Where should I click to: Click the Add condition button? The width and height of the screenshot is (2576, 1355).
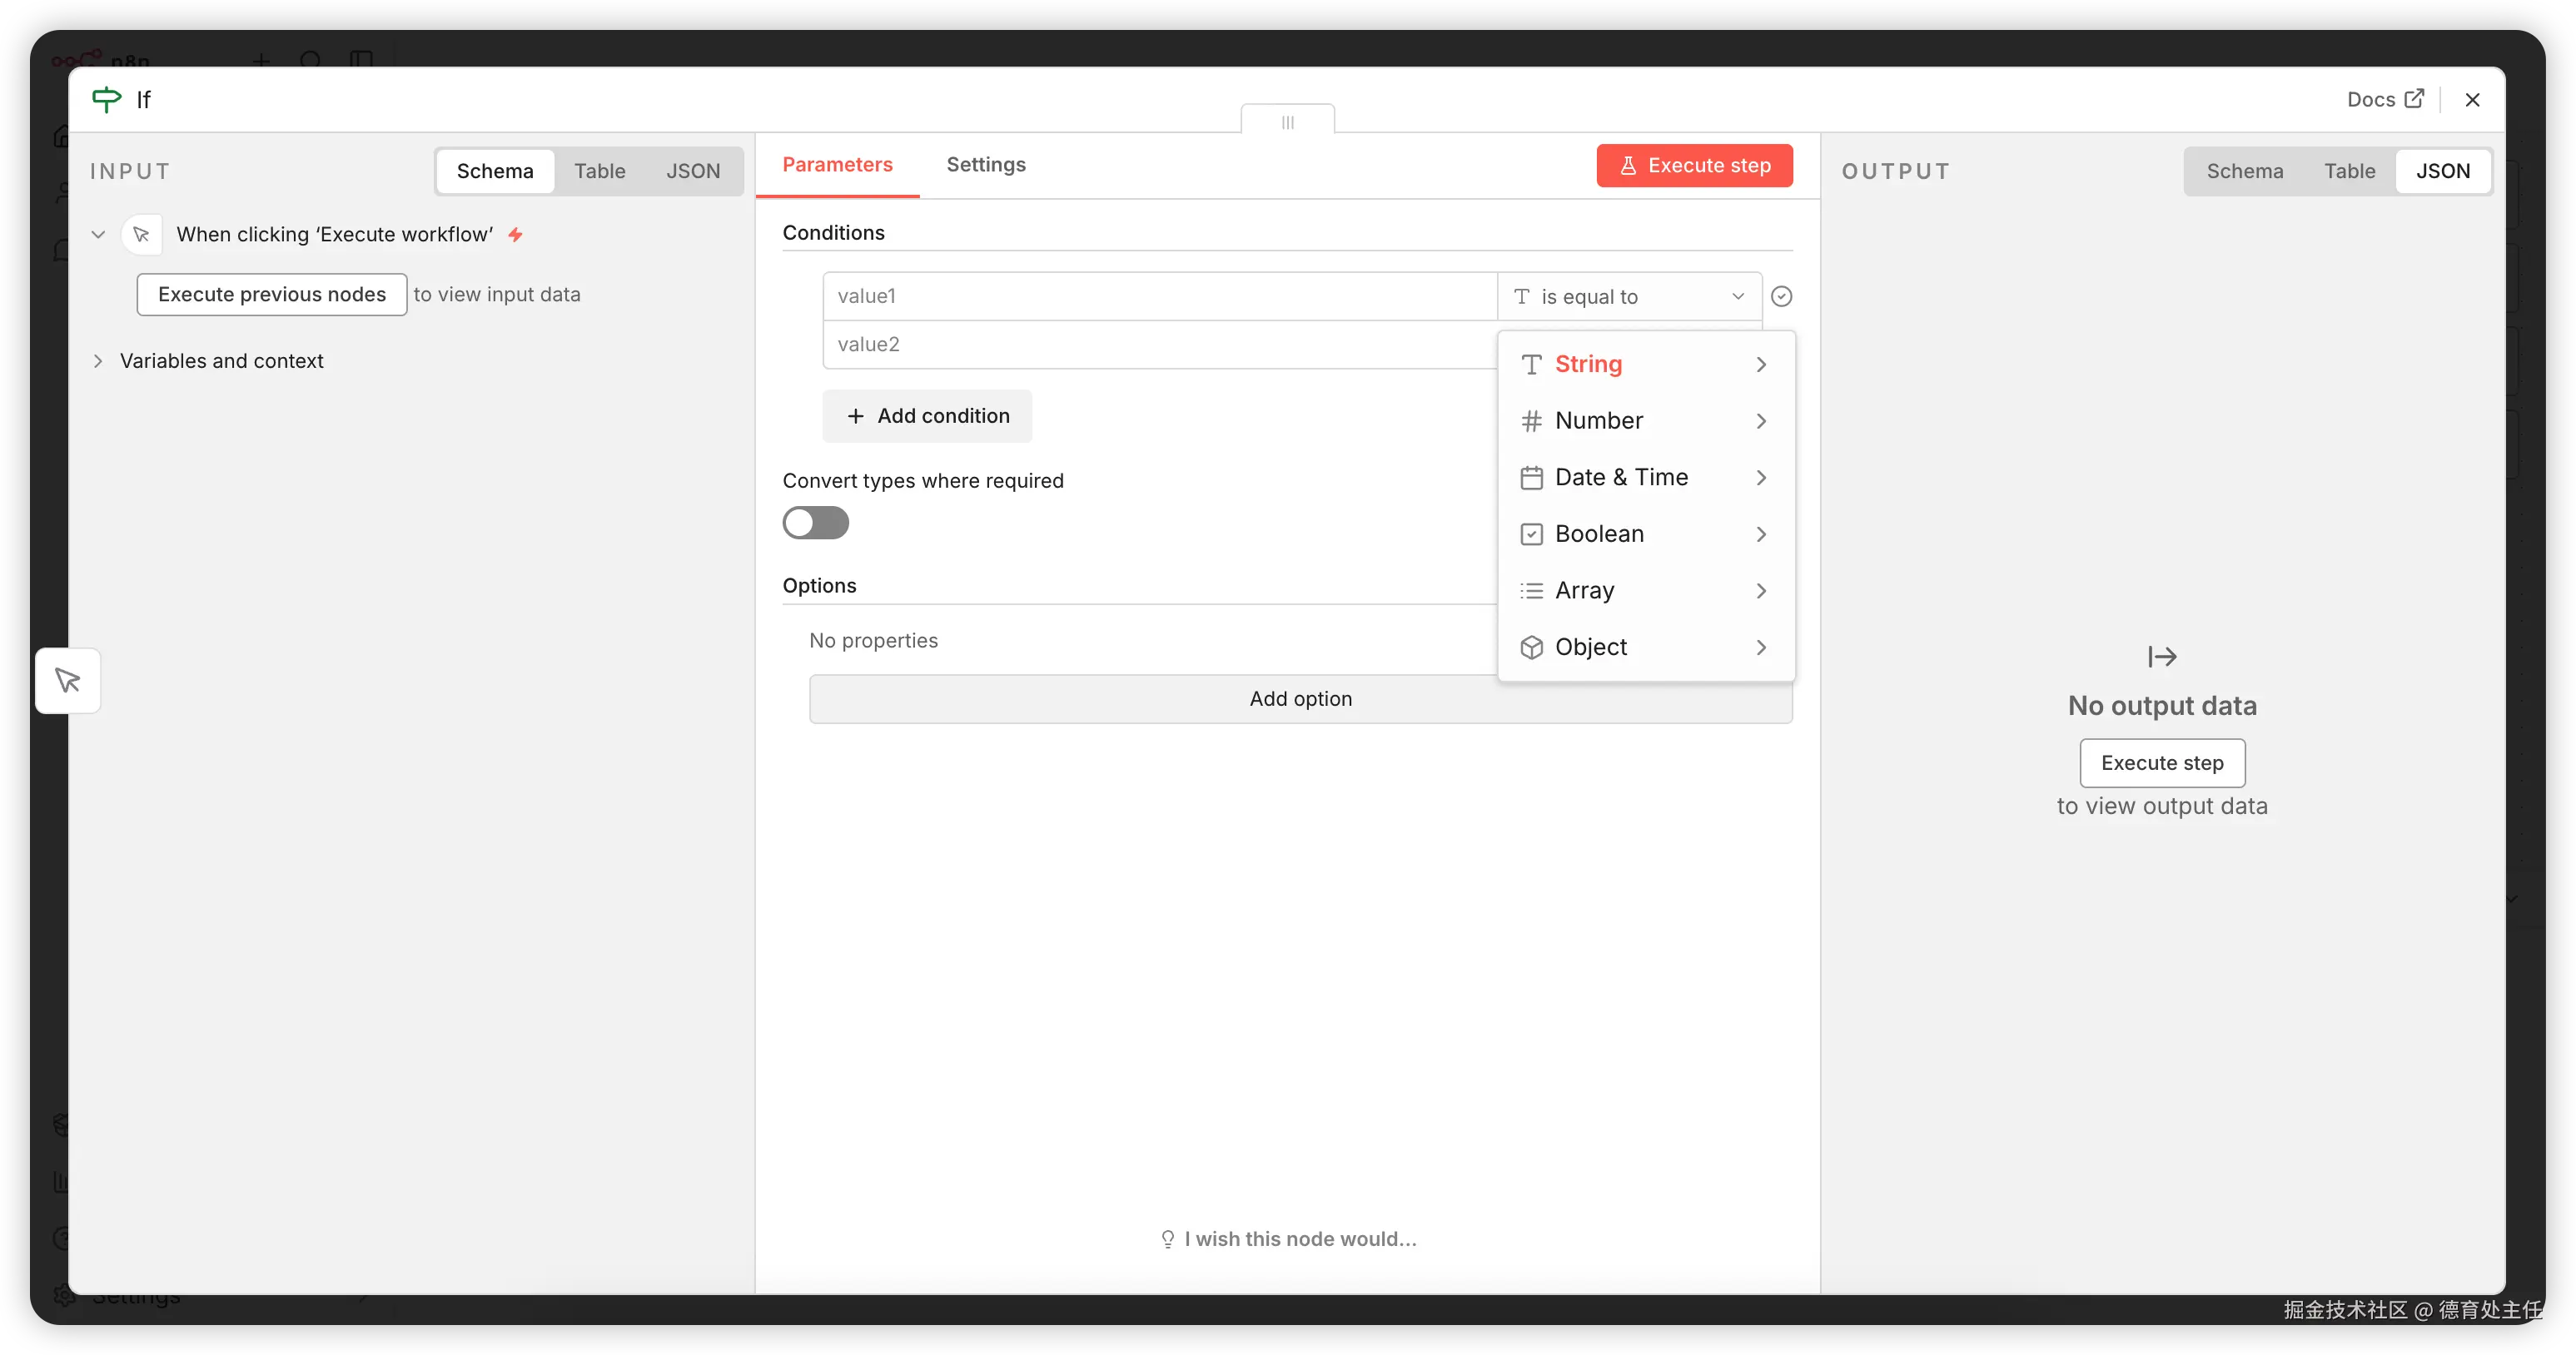pos(927,416)
